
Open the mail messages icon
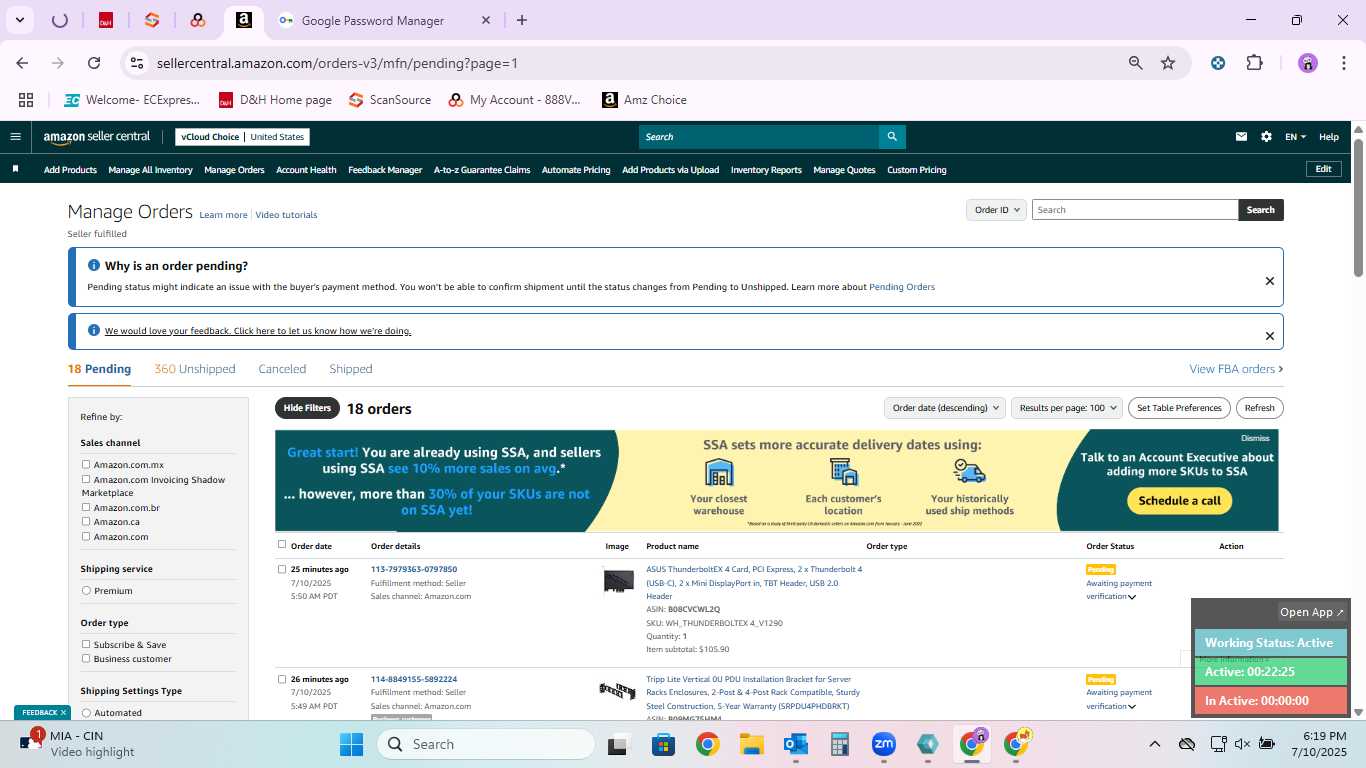(x=1242, y=137)
